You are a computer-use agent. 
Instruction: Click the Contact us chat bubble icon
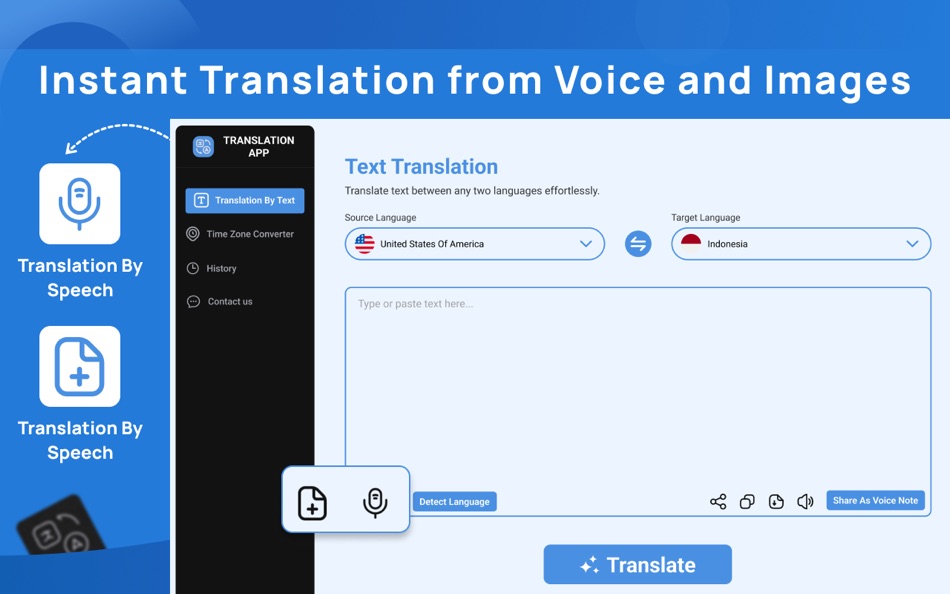pos(193,302)
